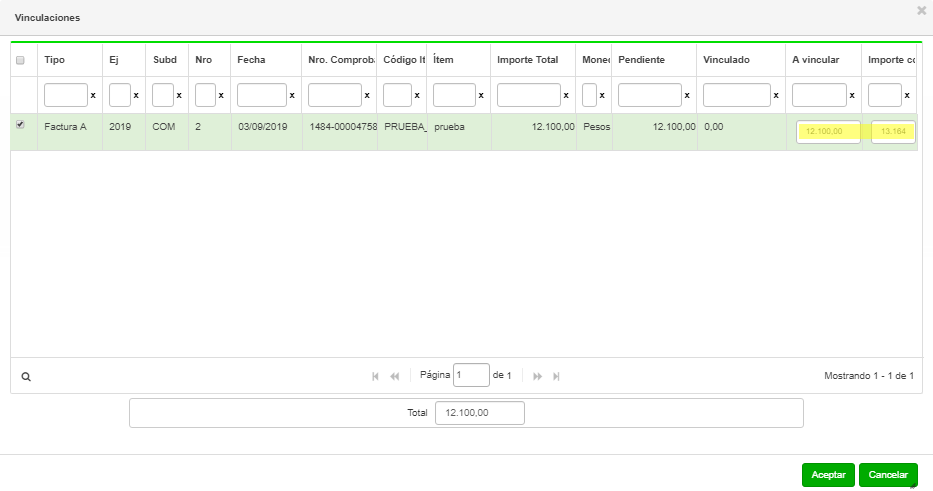
Task: Click the search magnifier icon in grid footer
Action: tap(26, 377)
